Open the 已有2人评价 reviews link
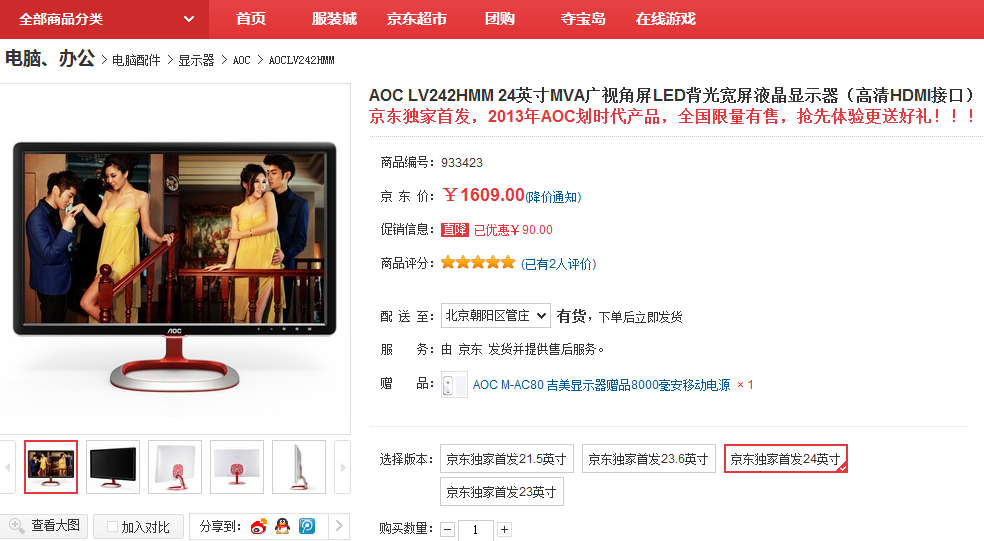The width and height of the screenshot is (984, 541). [x=559, y=264]
